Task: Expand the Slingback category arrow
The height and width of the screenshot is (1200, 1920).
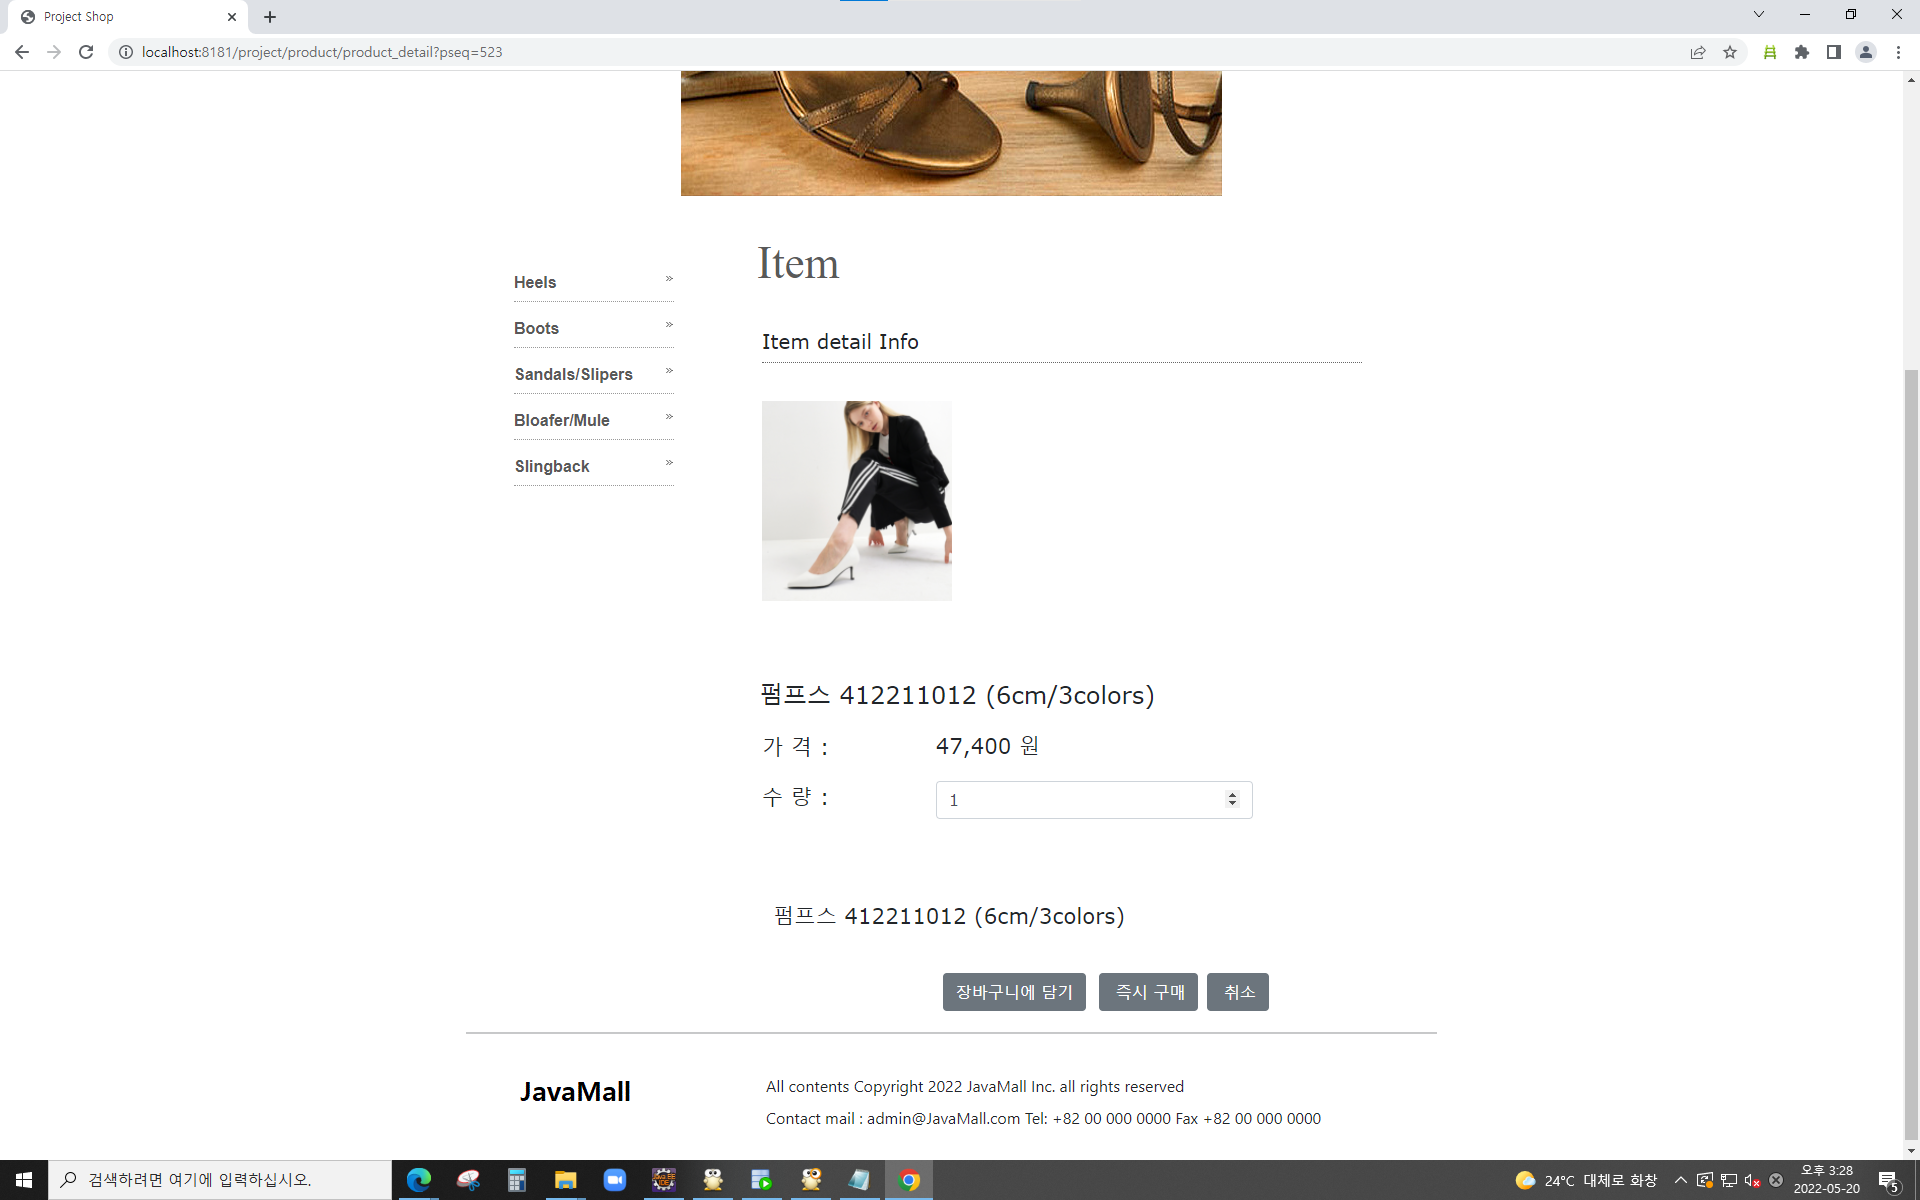Action: (667, 463)
